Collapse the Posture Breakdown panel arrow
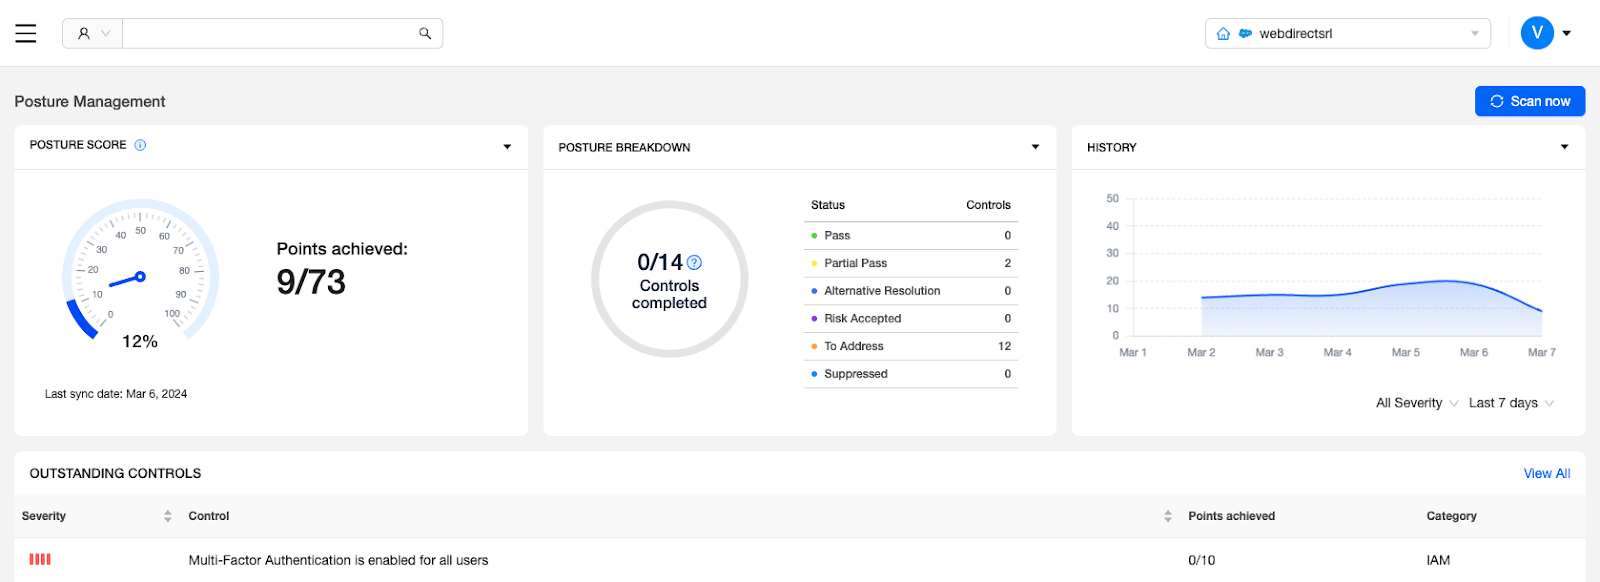This screenshot has height=582, width=1600. tap(1036, 147)
